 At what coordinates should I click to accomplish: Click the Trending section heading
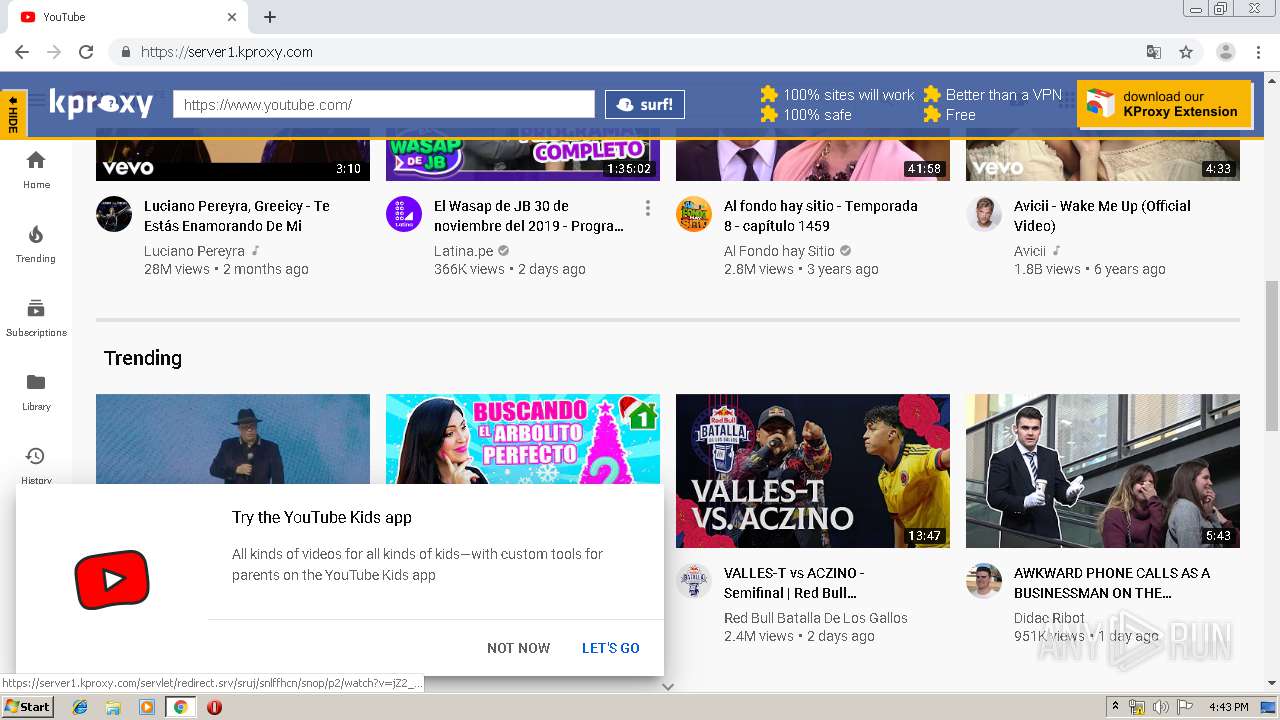point(143,358)
